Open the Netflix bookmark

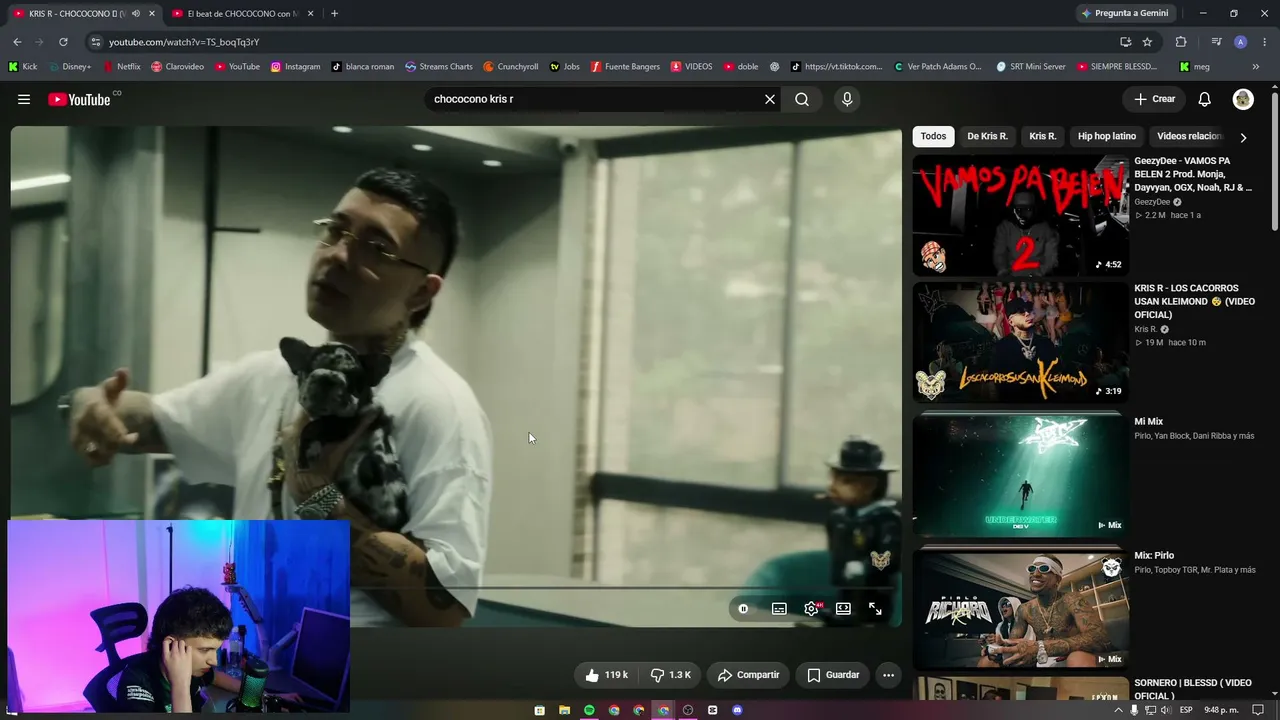[x=122, y=67]
